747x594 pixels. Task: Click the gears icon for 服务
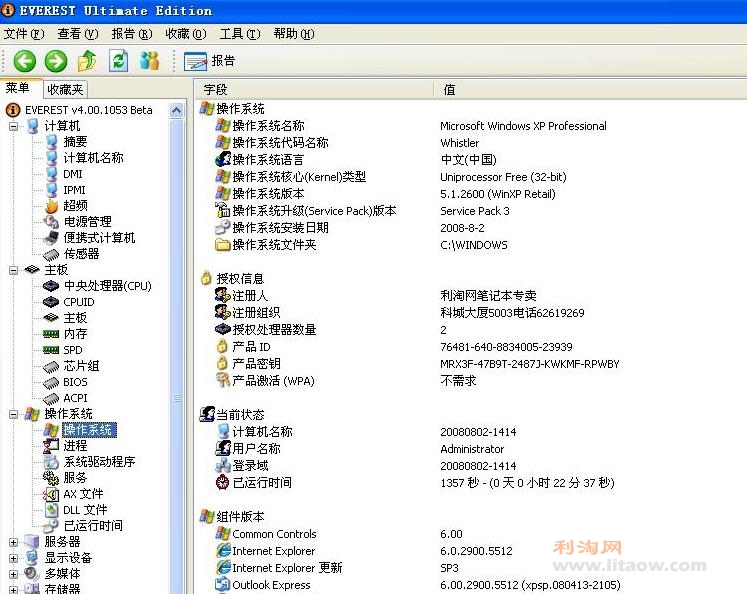point(51,478)
